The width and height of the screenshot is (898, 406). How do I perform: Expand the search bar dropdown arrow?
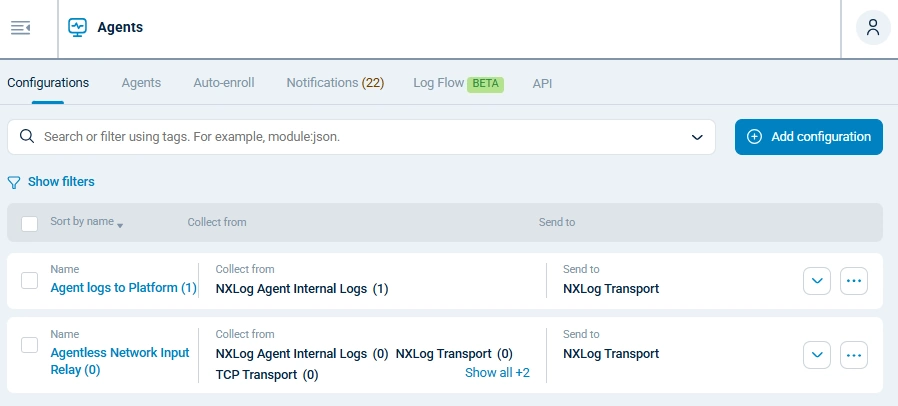697,137
